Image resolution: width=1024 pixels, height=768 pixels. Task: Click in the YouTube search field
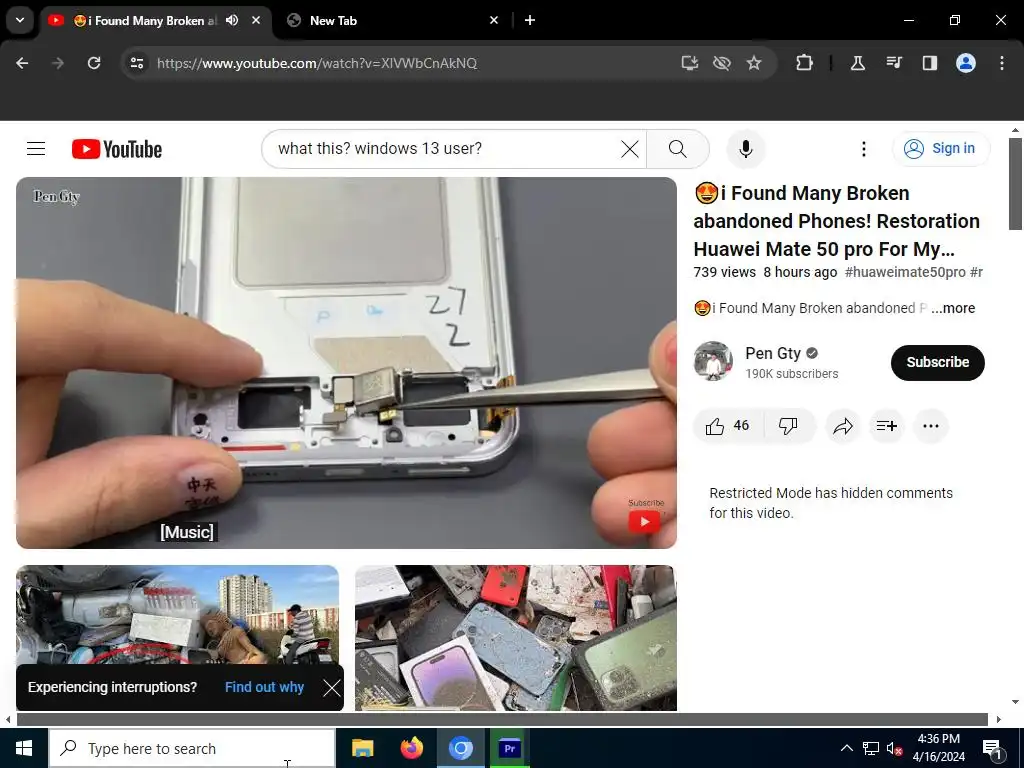tap(444, 149)
